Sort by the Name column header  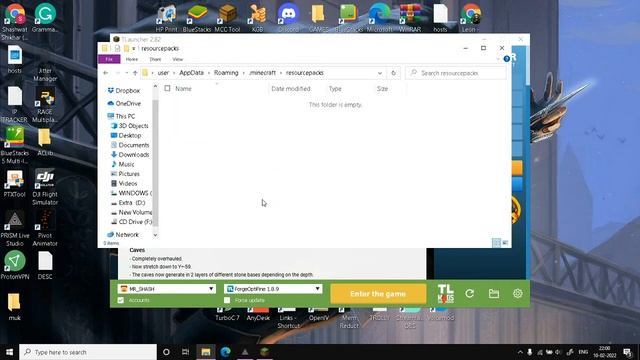coord(183,89)
